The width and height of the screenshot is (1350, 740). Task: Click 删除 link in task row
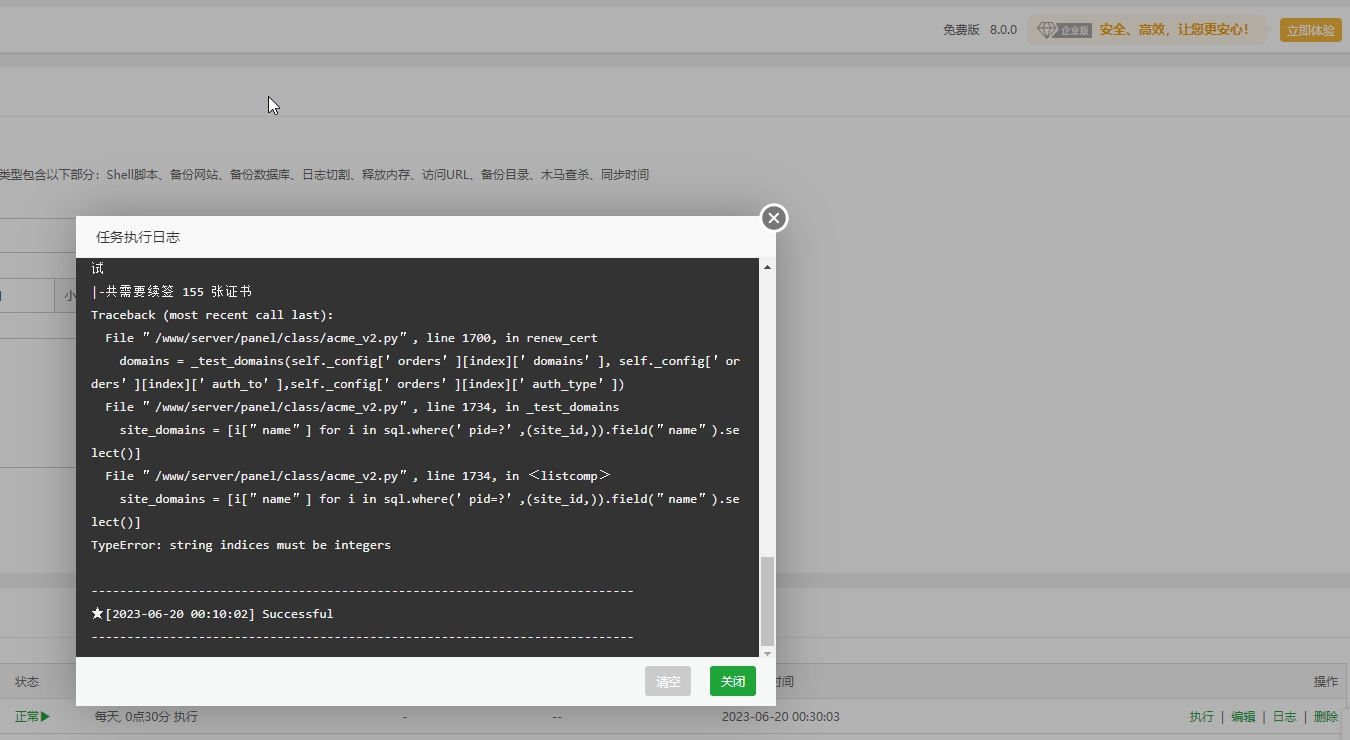click(x=1326, y=717)
